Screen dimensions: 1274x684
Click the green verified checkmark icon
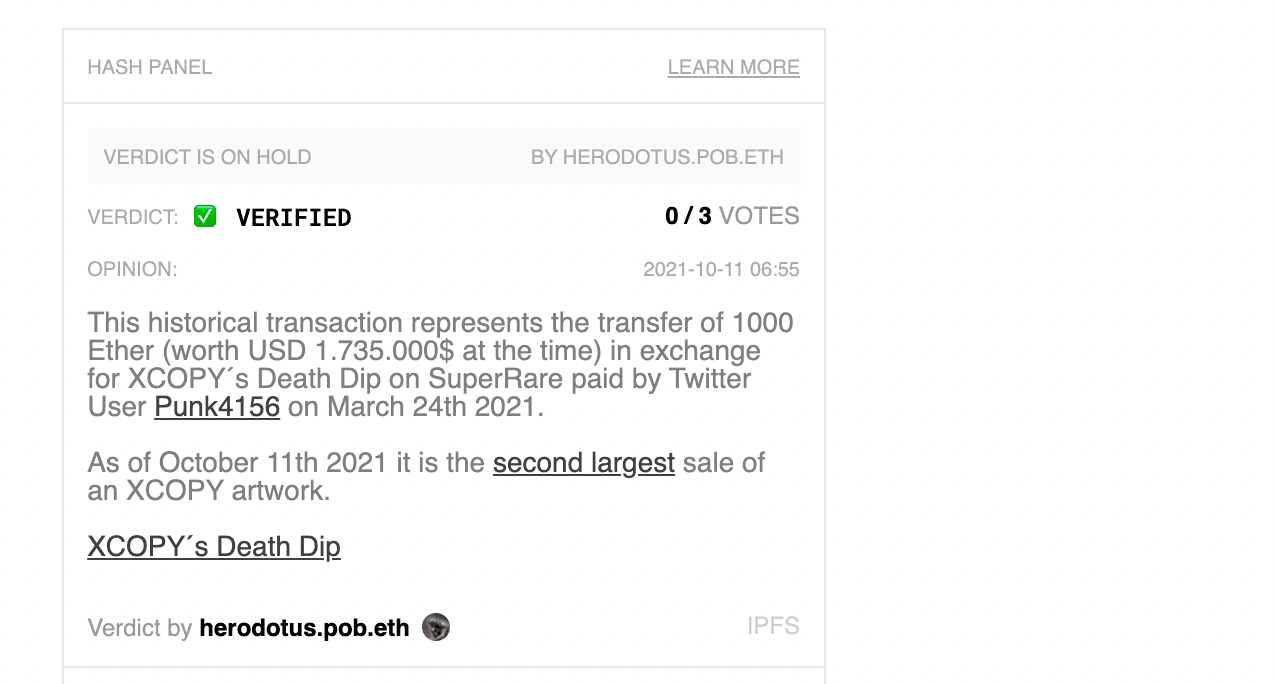(205, 216)
